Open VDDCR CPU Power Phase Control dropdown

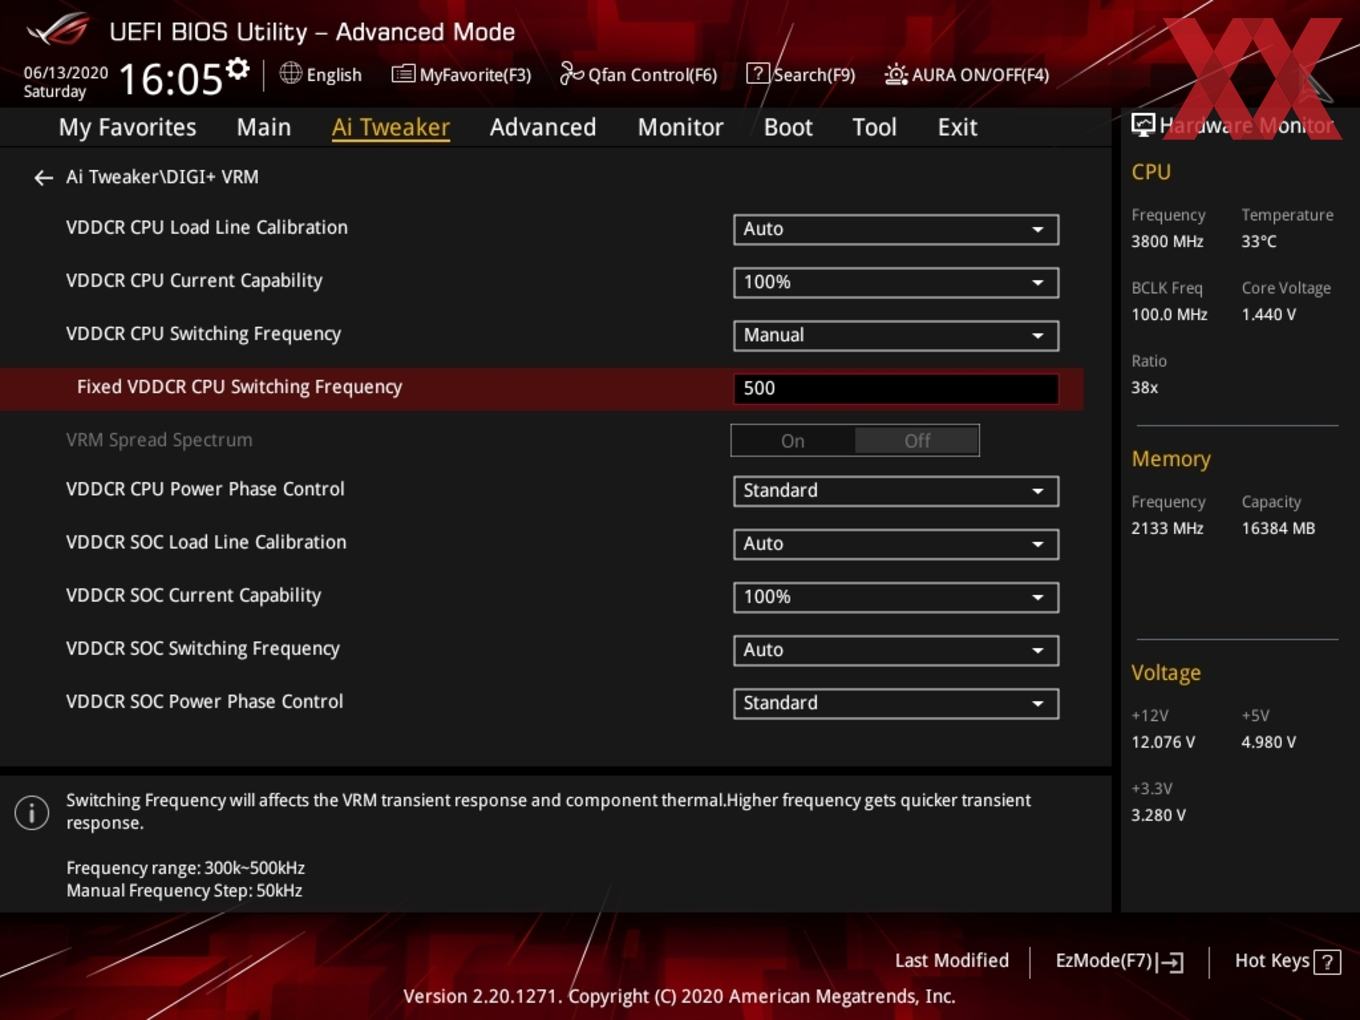896,491
